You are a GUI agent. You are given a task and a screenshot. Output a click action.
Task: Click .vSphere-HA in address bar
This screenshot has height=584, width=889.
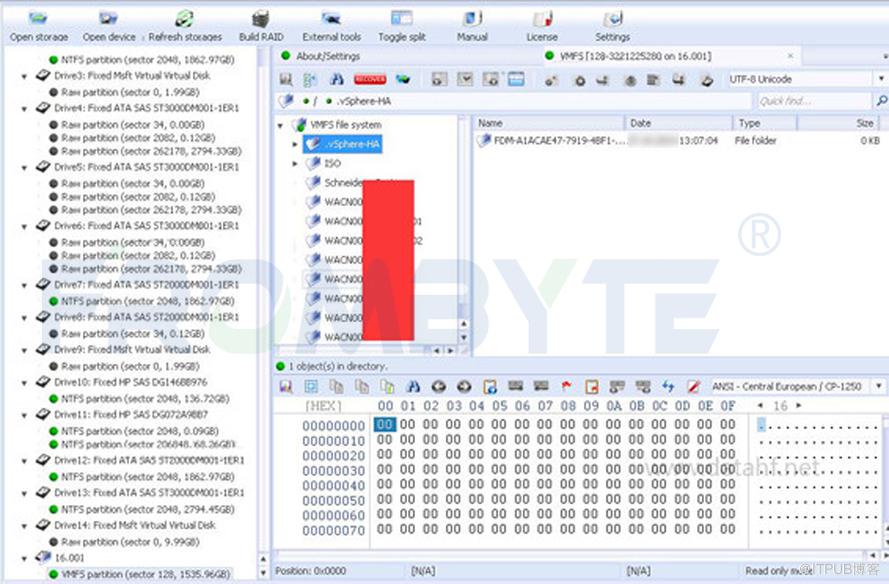coord(364,101)
